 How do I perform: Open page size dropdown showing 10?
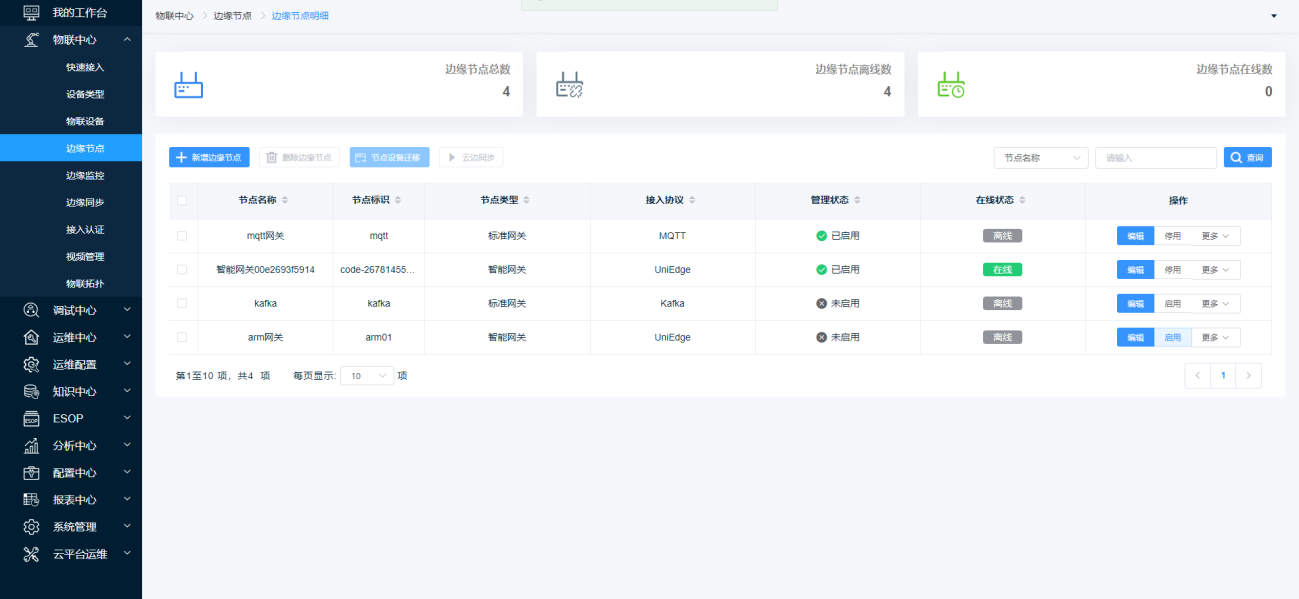[367, 376]
